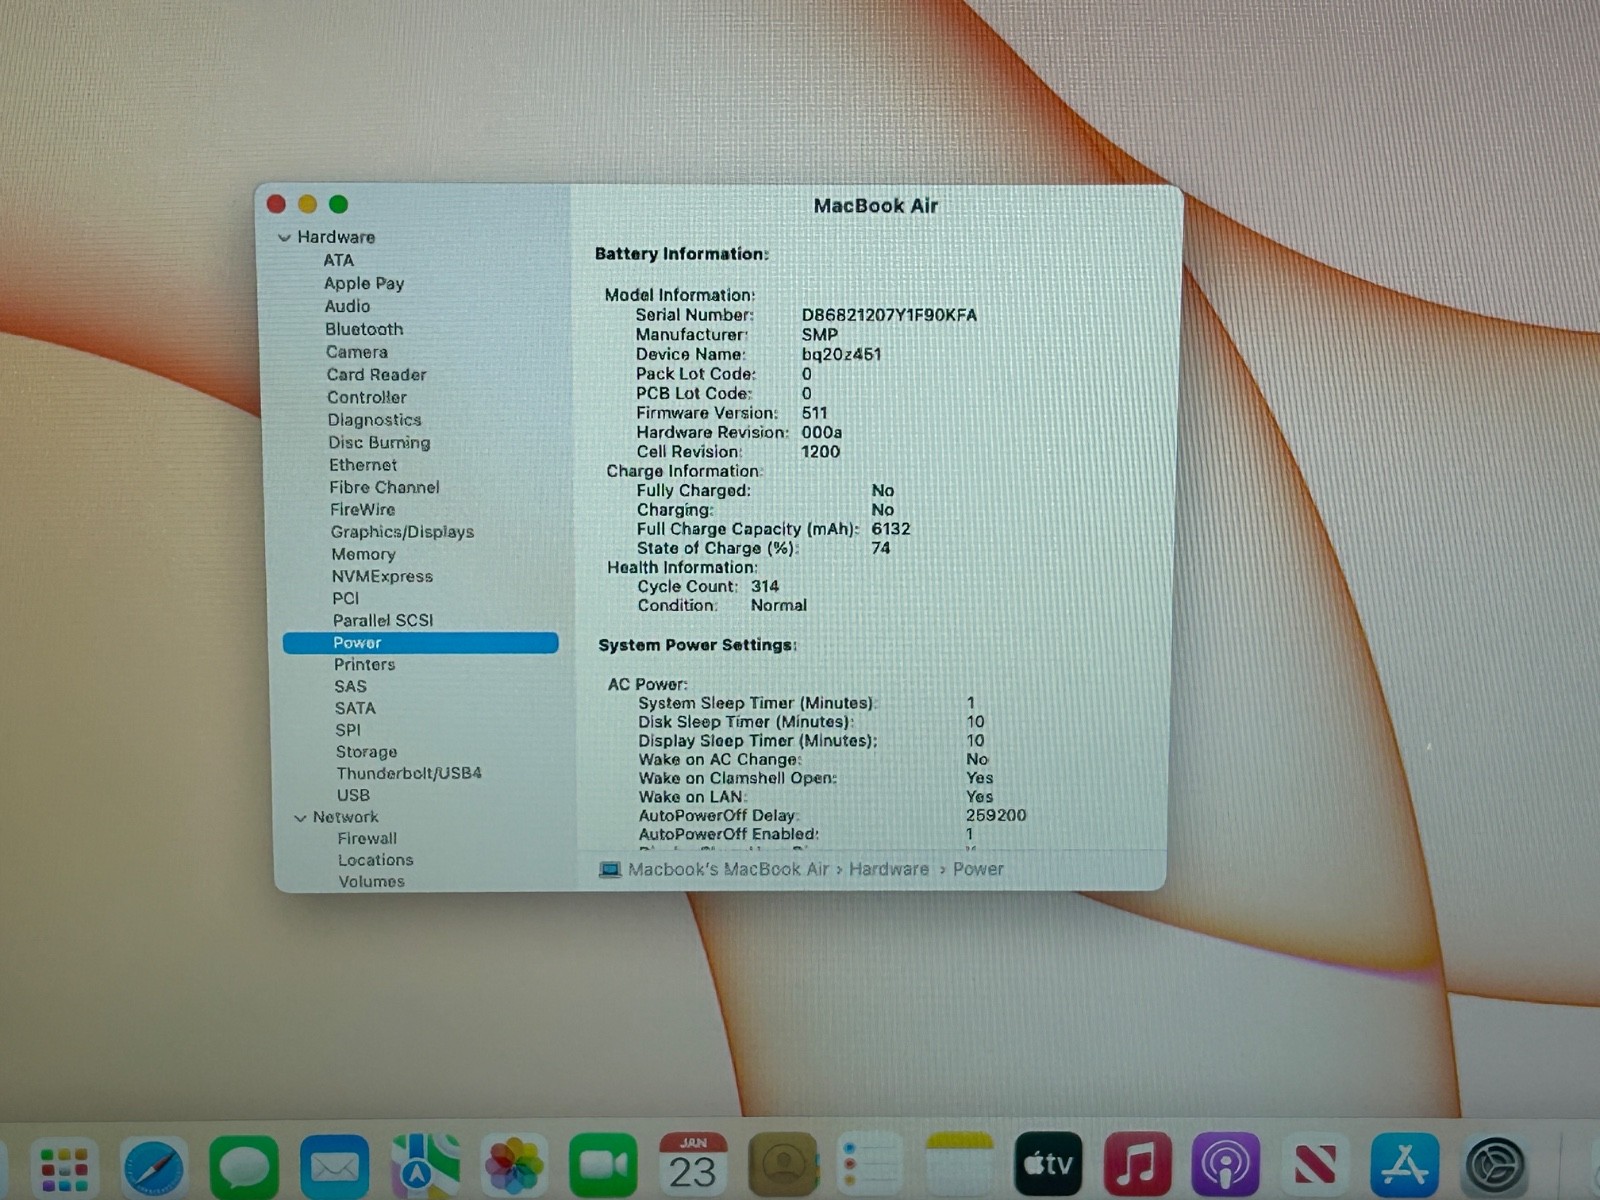Show Printers information

click(x=364, y=665)
